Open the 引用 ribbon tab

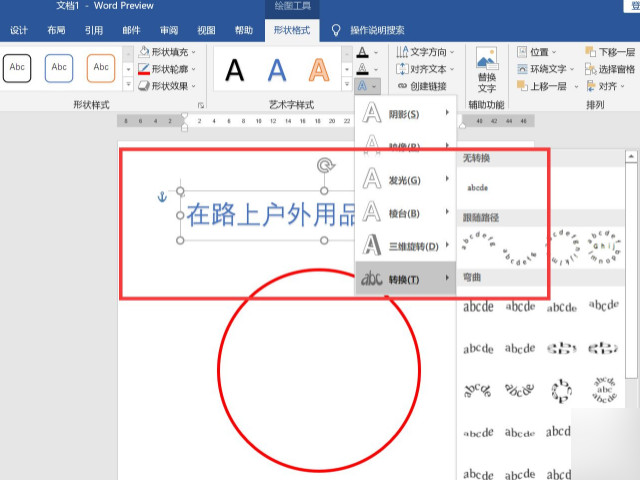coord(94,30)
